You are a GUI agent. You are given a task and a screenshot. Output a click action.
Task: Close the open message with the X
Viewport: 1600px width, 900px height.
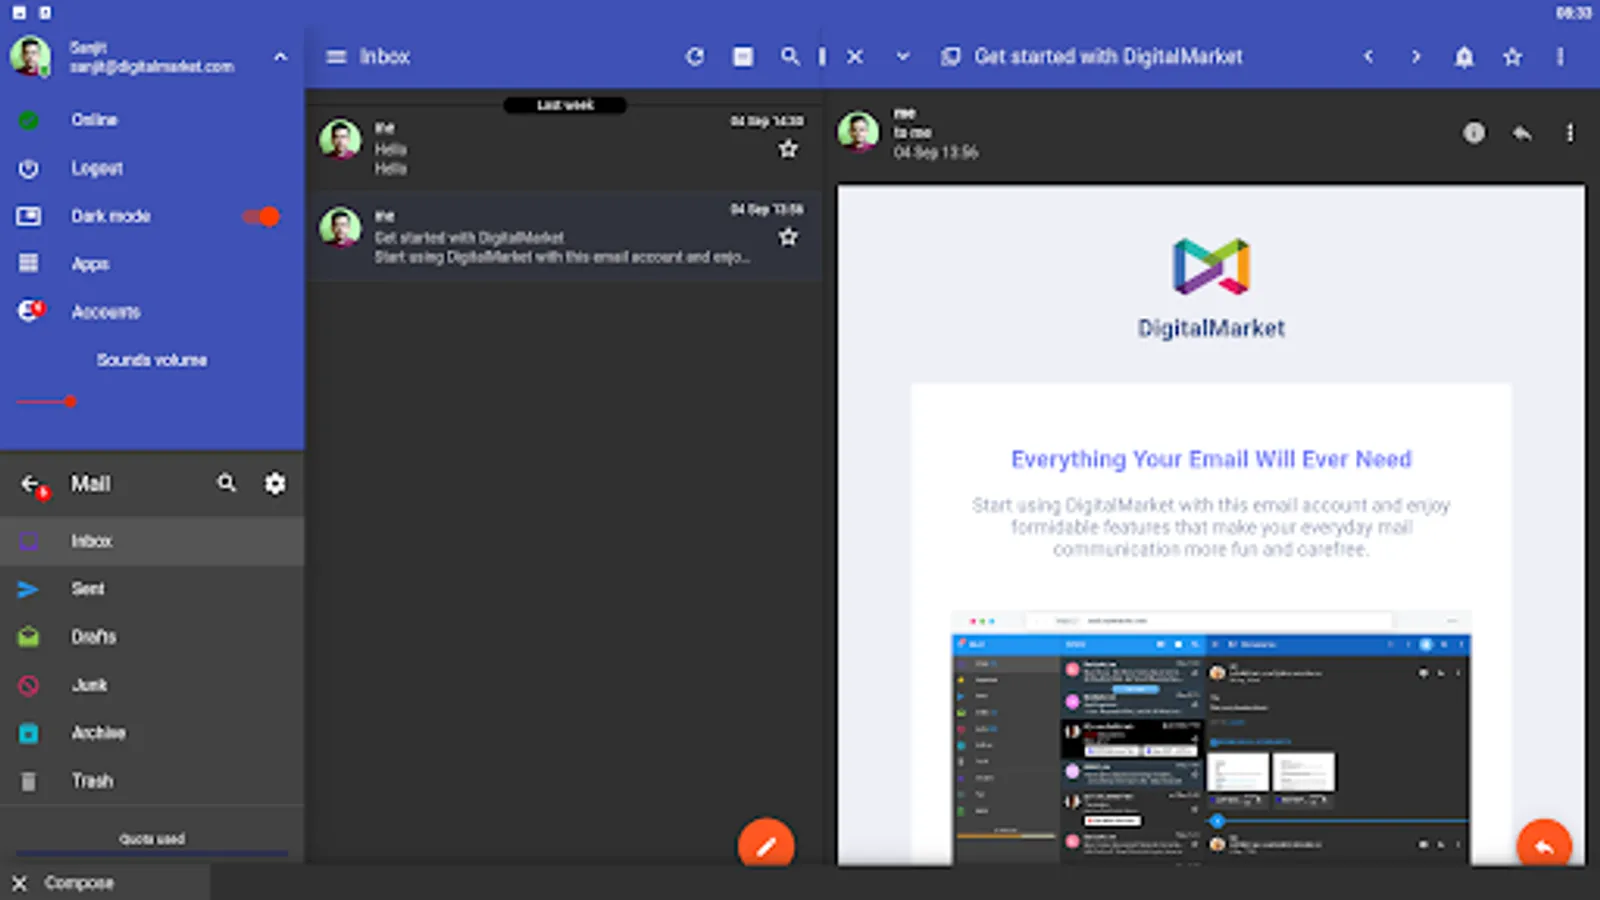pyautogui.click(x=855, y=57)
